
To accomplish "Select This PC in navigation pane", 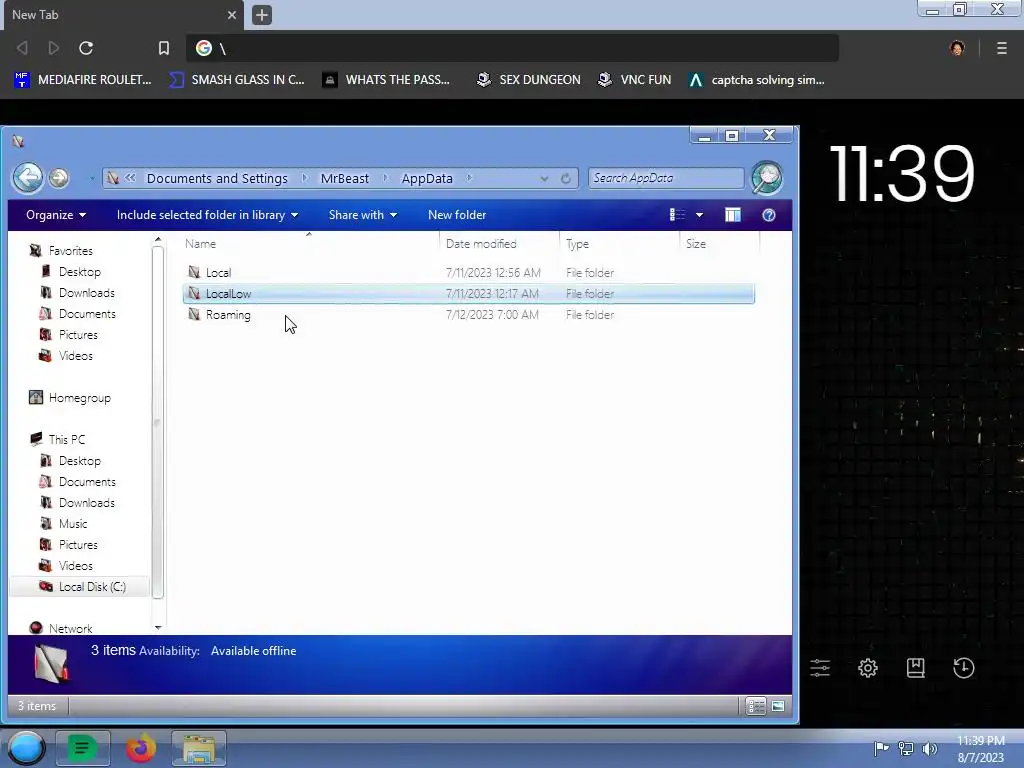I will coord(66,440).
